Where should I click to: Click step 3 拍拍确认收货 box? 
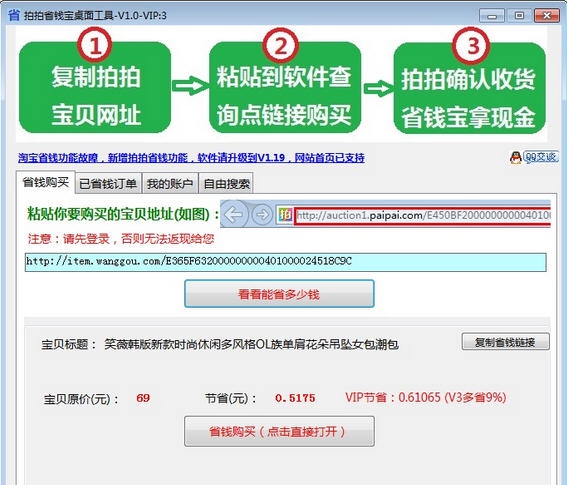point(469,88)
